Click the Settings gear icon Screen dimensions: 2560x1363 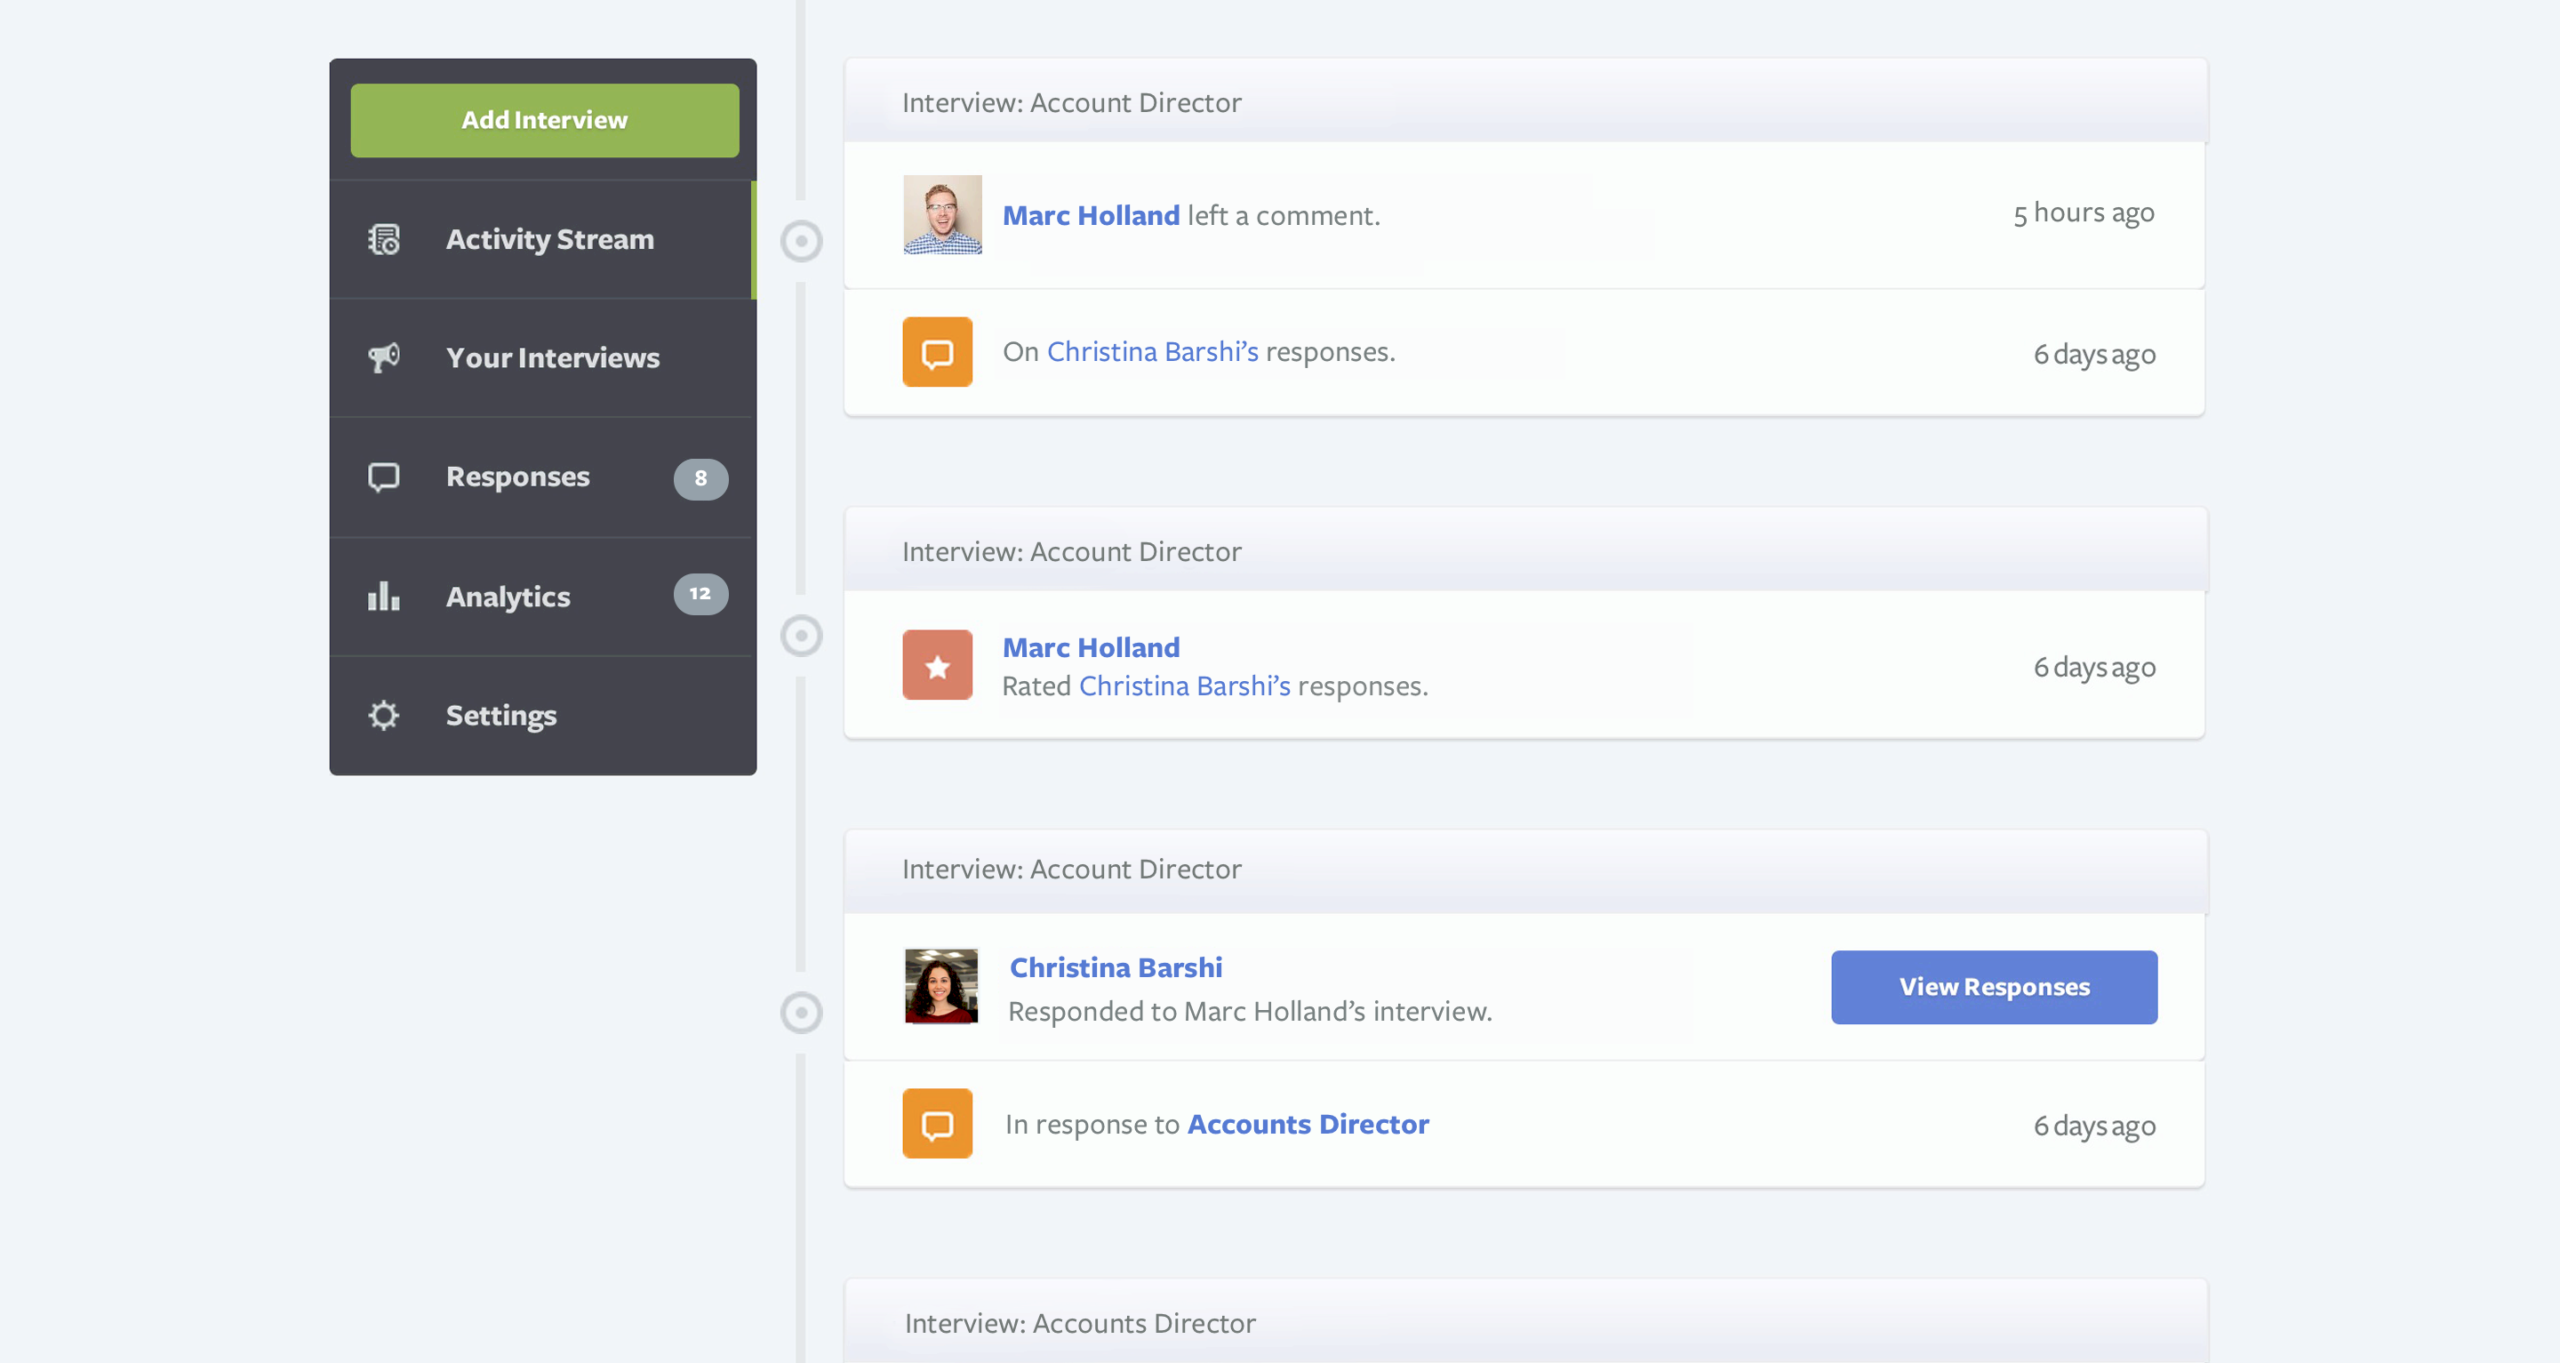pyautogui.click(x=384, y=716)
